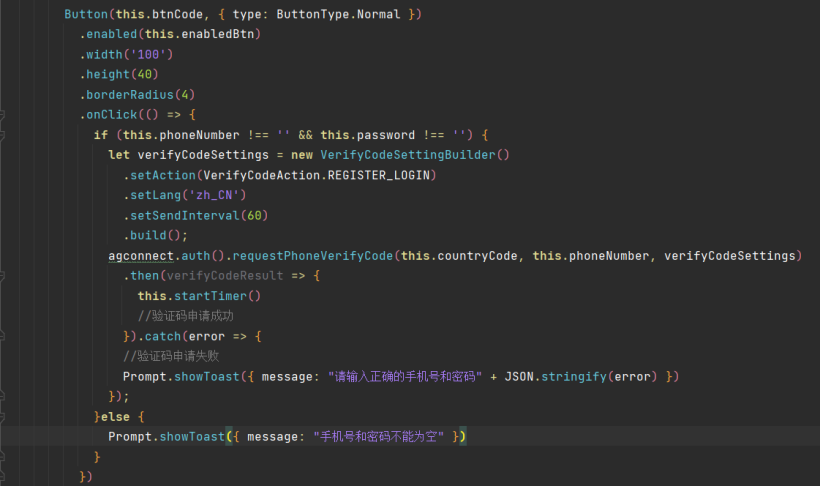The height and width of the screenshot is (486, 820).
Task: Click the comment '//验证码申请成功'
Action: coord(186,316)
